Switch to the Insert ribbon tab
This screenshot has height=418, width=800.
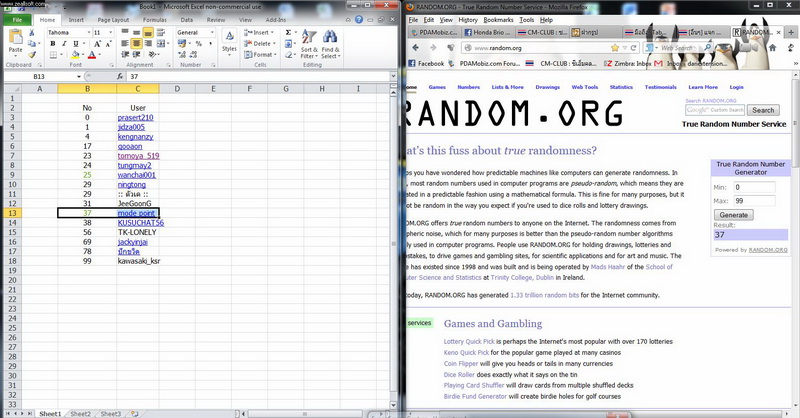click(x=76, y=20)
